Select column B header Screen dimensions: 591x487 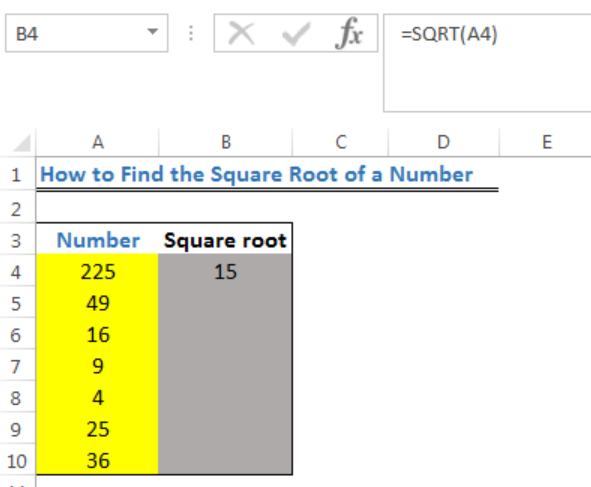click(225, 142)
